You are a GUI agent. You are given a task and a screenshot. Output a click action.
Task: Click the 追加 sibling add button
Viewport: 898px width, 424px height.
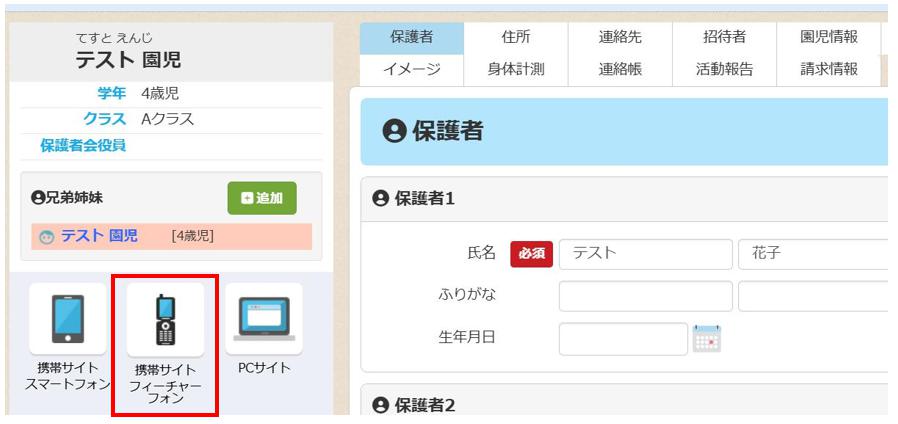(x=262, y=198)
